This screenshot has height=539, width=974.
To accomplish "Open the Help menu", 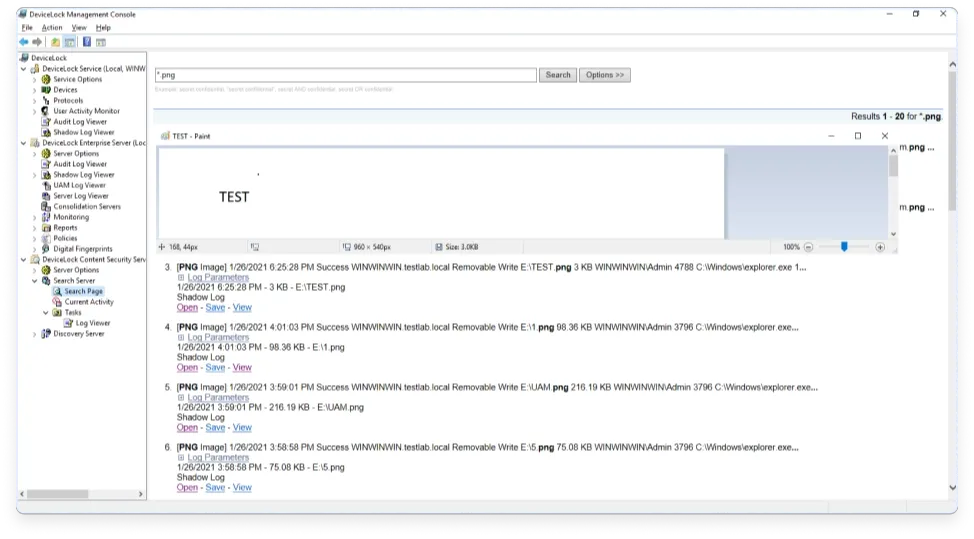I will [x=103, y=28].
